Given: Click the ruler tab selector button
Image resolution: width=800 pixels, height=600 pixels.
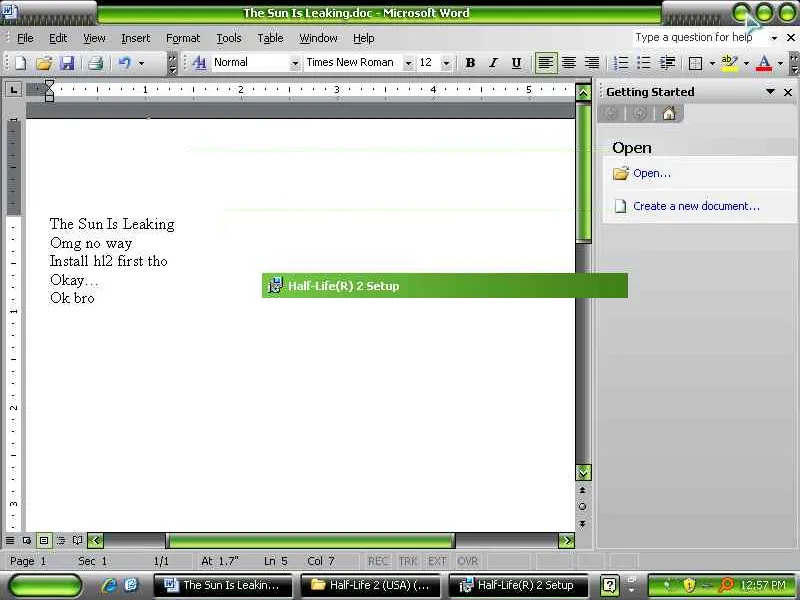Looking at the screenshot, I should pyautogui.click(x=13, y=90).
